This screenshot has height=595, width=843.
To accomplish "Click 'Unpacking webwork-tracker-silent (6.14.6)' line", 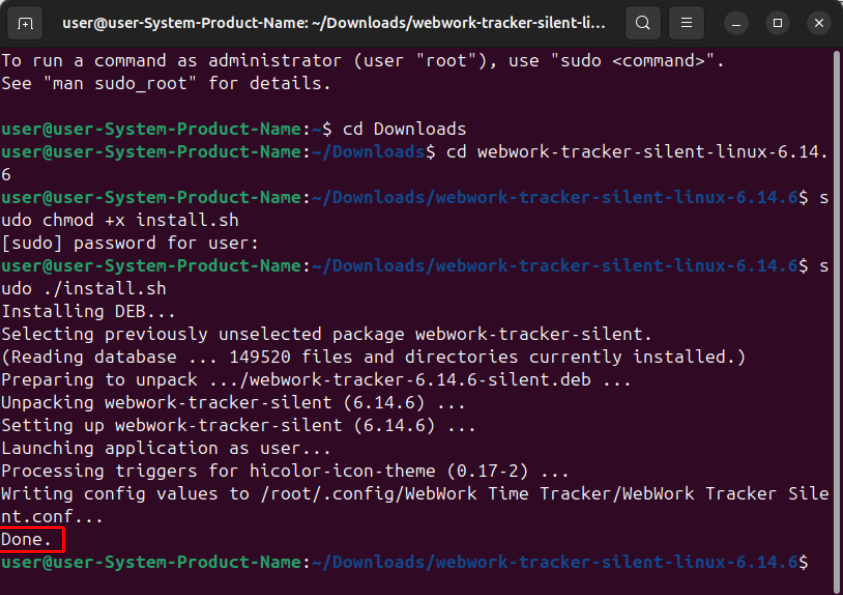I will 233,403.
